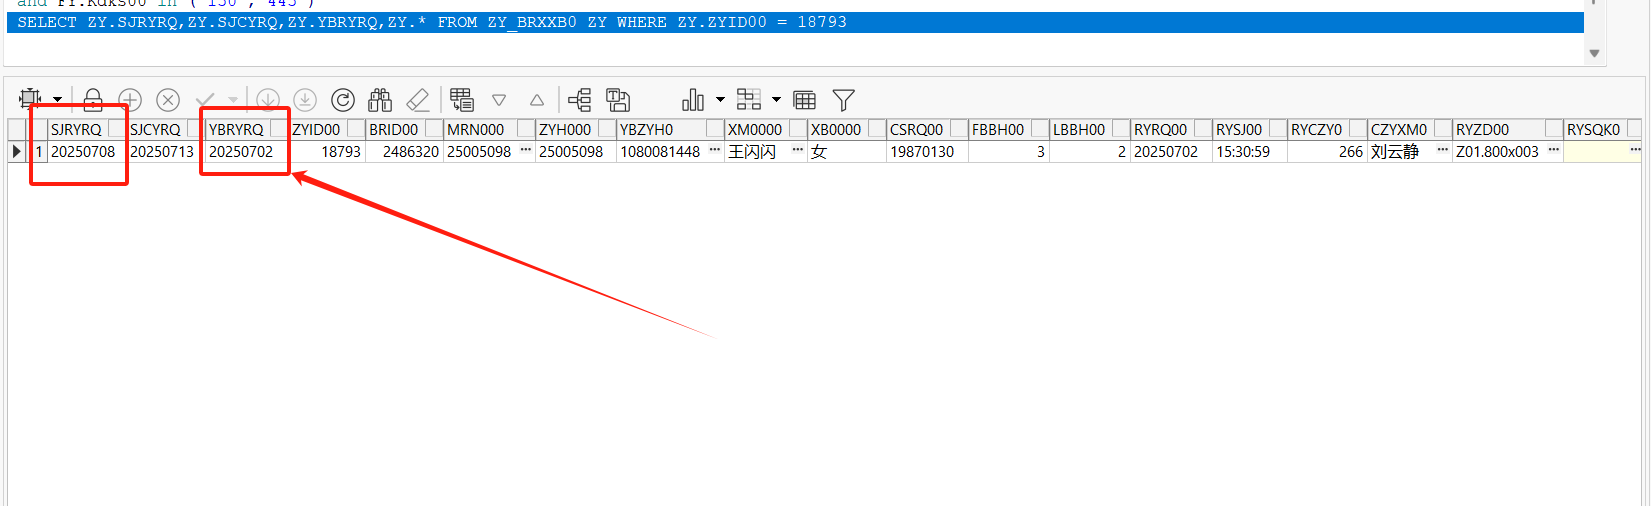Image resolution: width=1651 pixels, height=506 pixels.
Task: Click the MRN000 column header
Action: (x=489, y=130)
